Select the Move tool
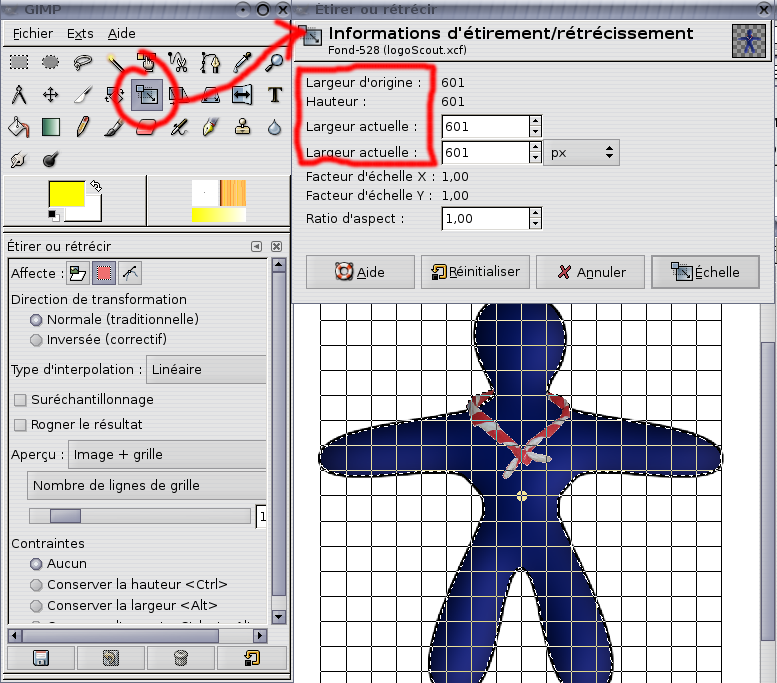The width and height of the screenshot is (777, 683). (50, 95)
